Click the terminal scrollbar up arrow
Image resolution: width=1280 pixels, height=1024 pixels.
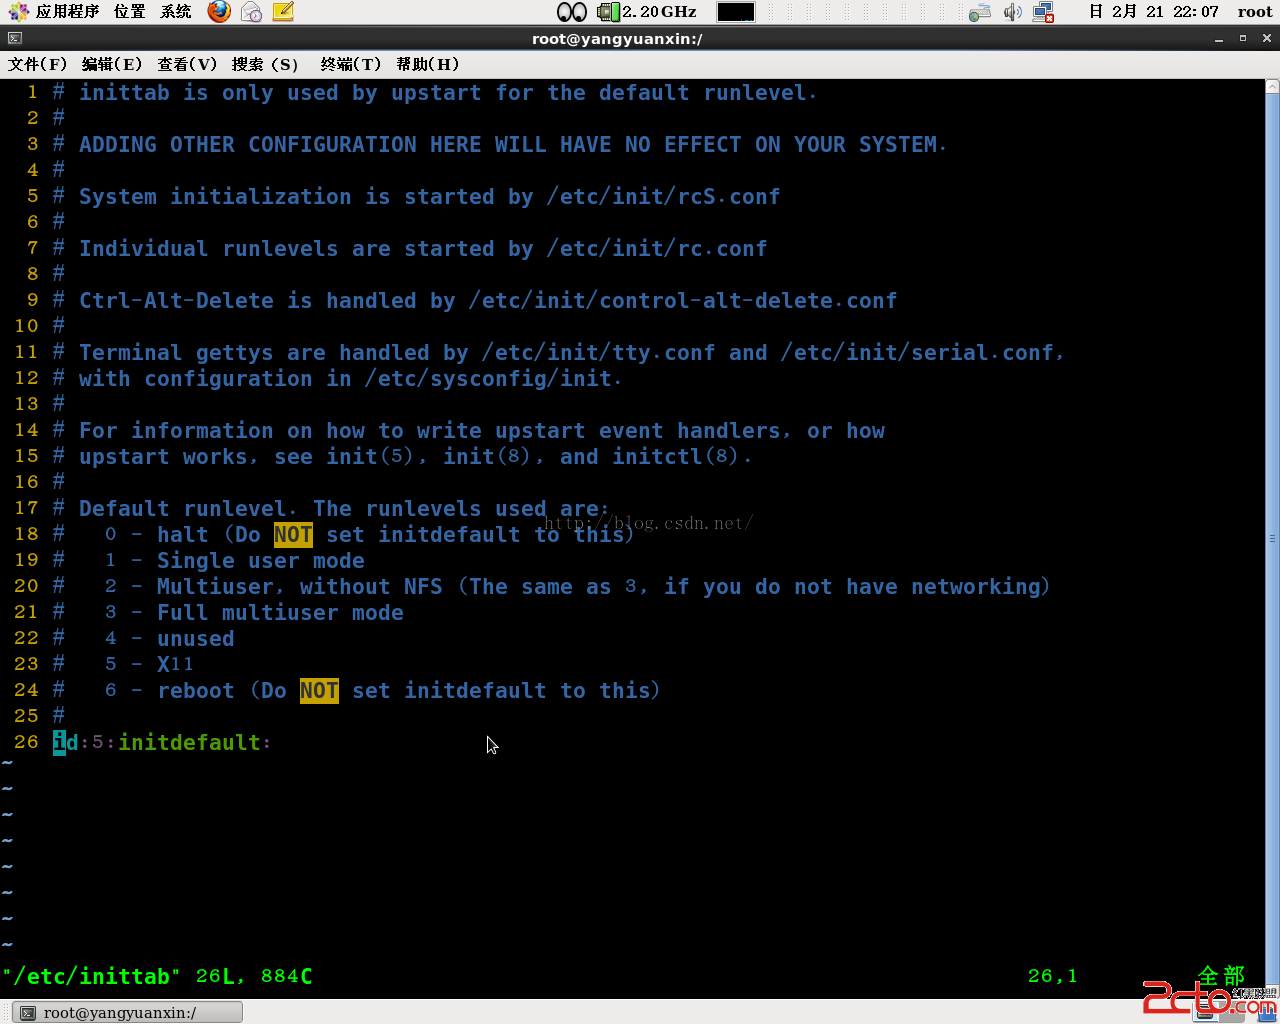[x=1272, y=87]
